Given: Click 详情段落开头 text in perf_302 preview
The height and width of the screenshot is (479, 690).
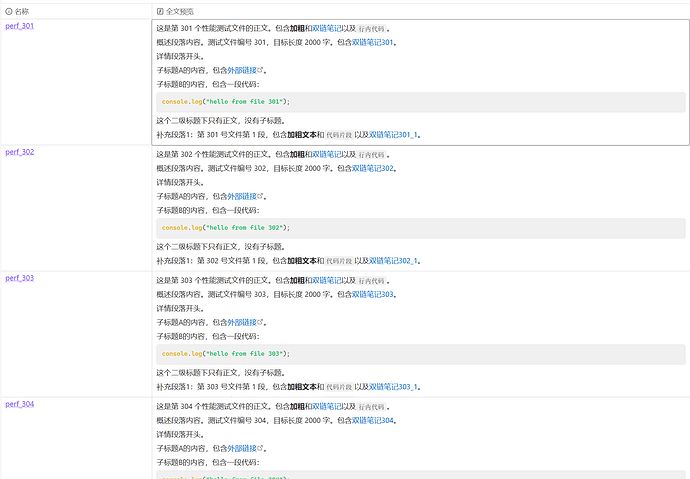Looking at the screenshot, I should click(179, 183).
